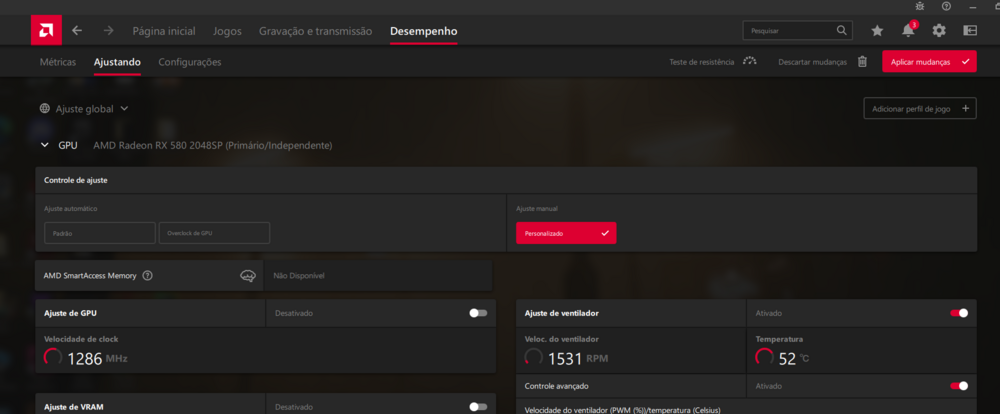Select the Personalizado manual tuning button
1000x414 pixels.
(x=566, y=233)
